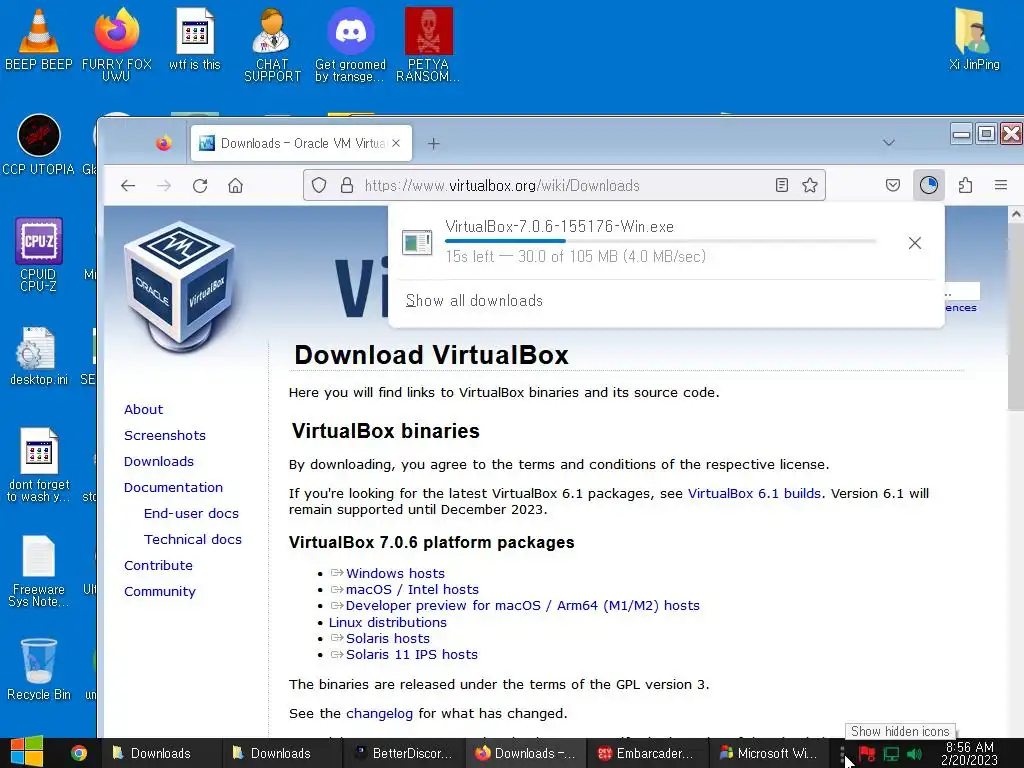Open the Freeware Sys Note file icon
This screenshot has height=768, width=1024.
point(39,571)
